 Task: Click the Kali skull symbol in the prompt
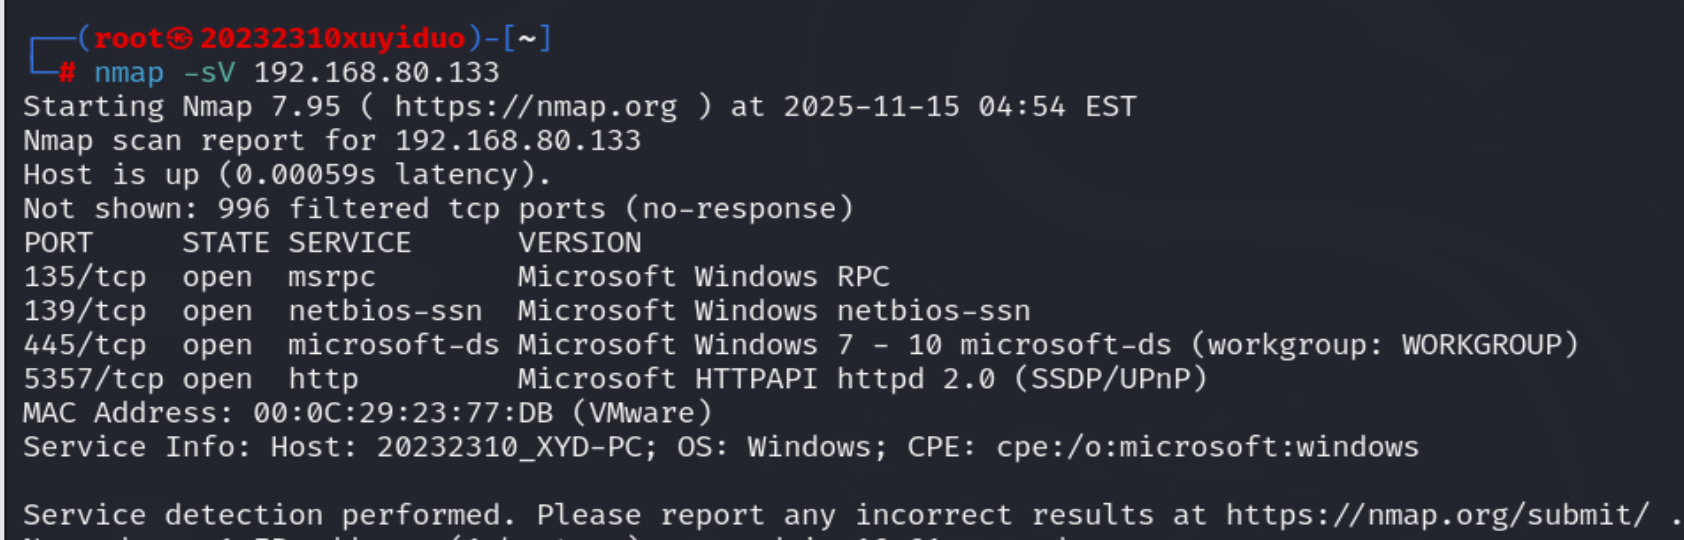pos(180,39)
